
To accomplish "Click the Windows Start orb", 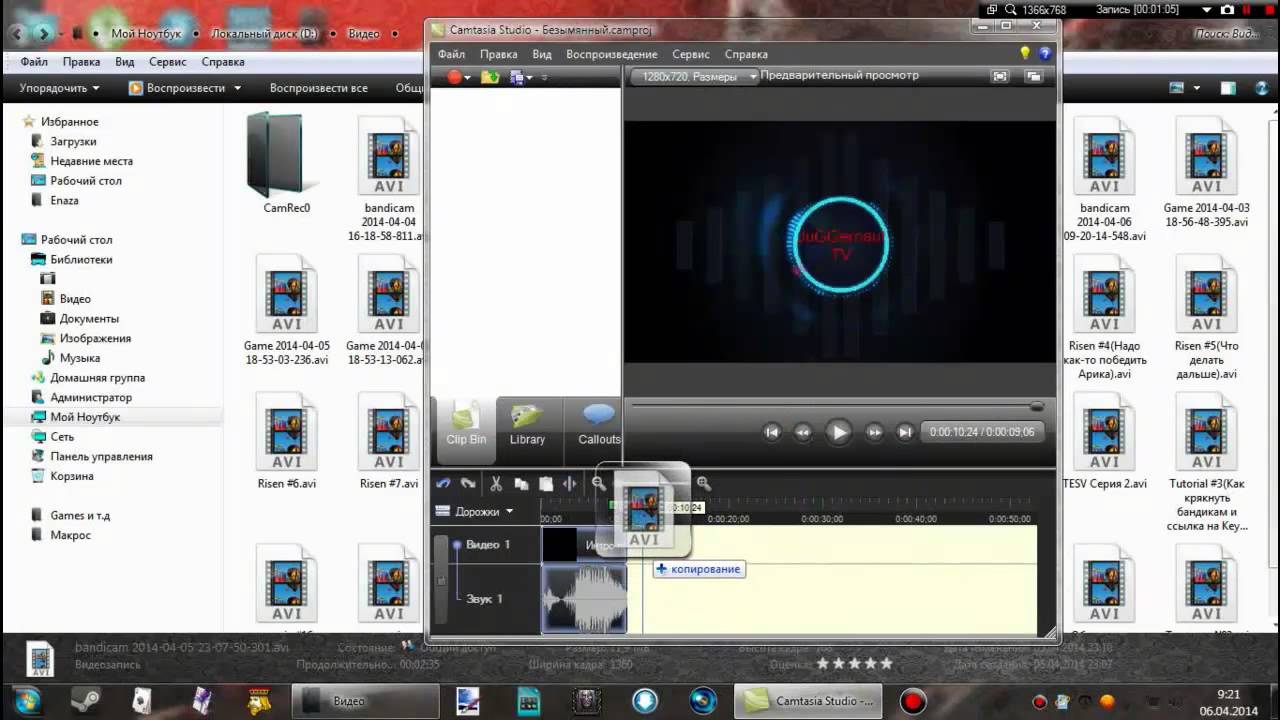I will [x=27, y=700].
